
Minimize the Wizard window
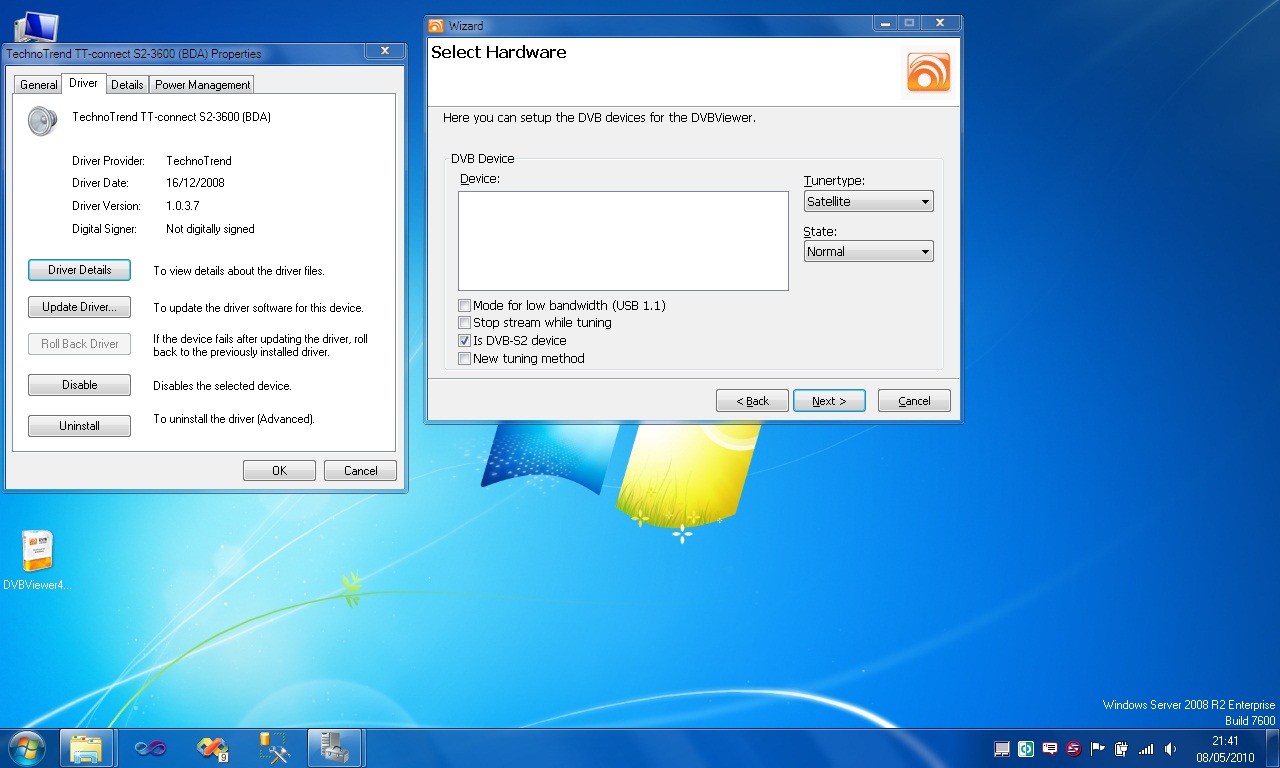click(x=885, y=23)
